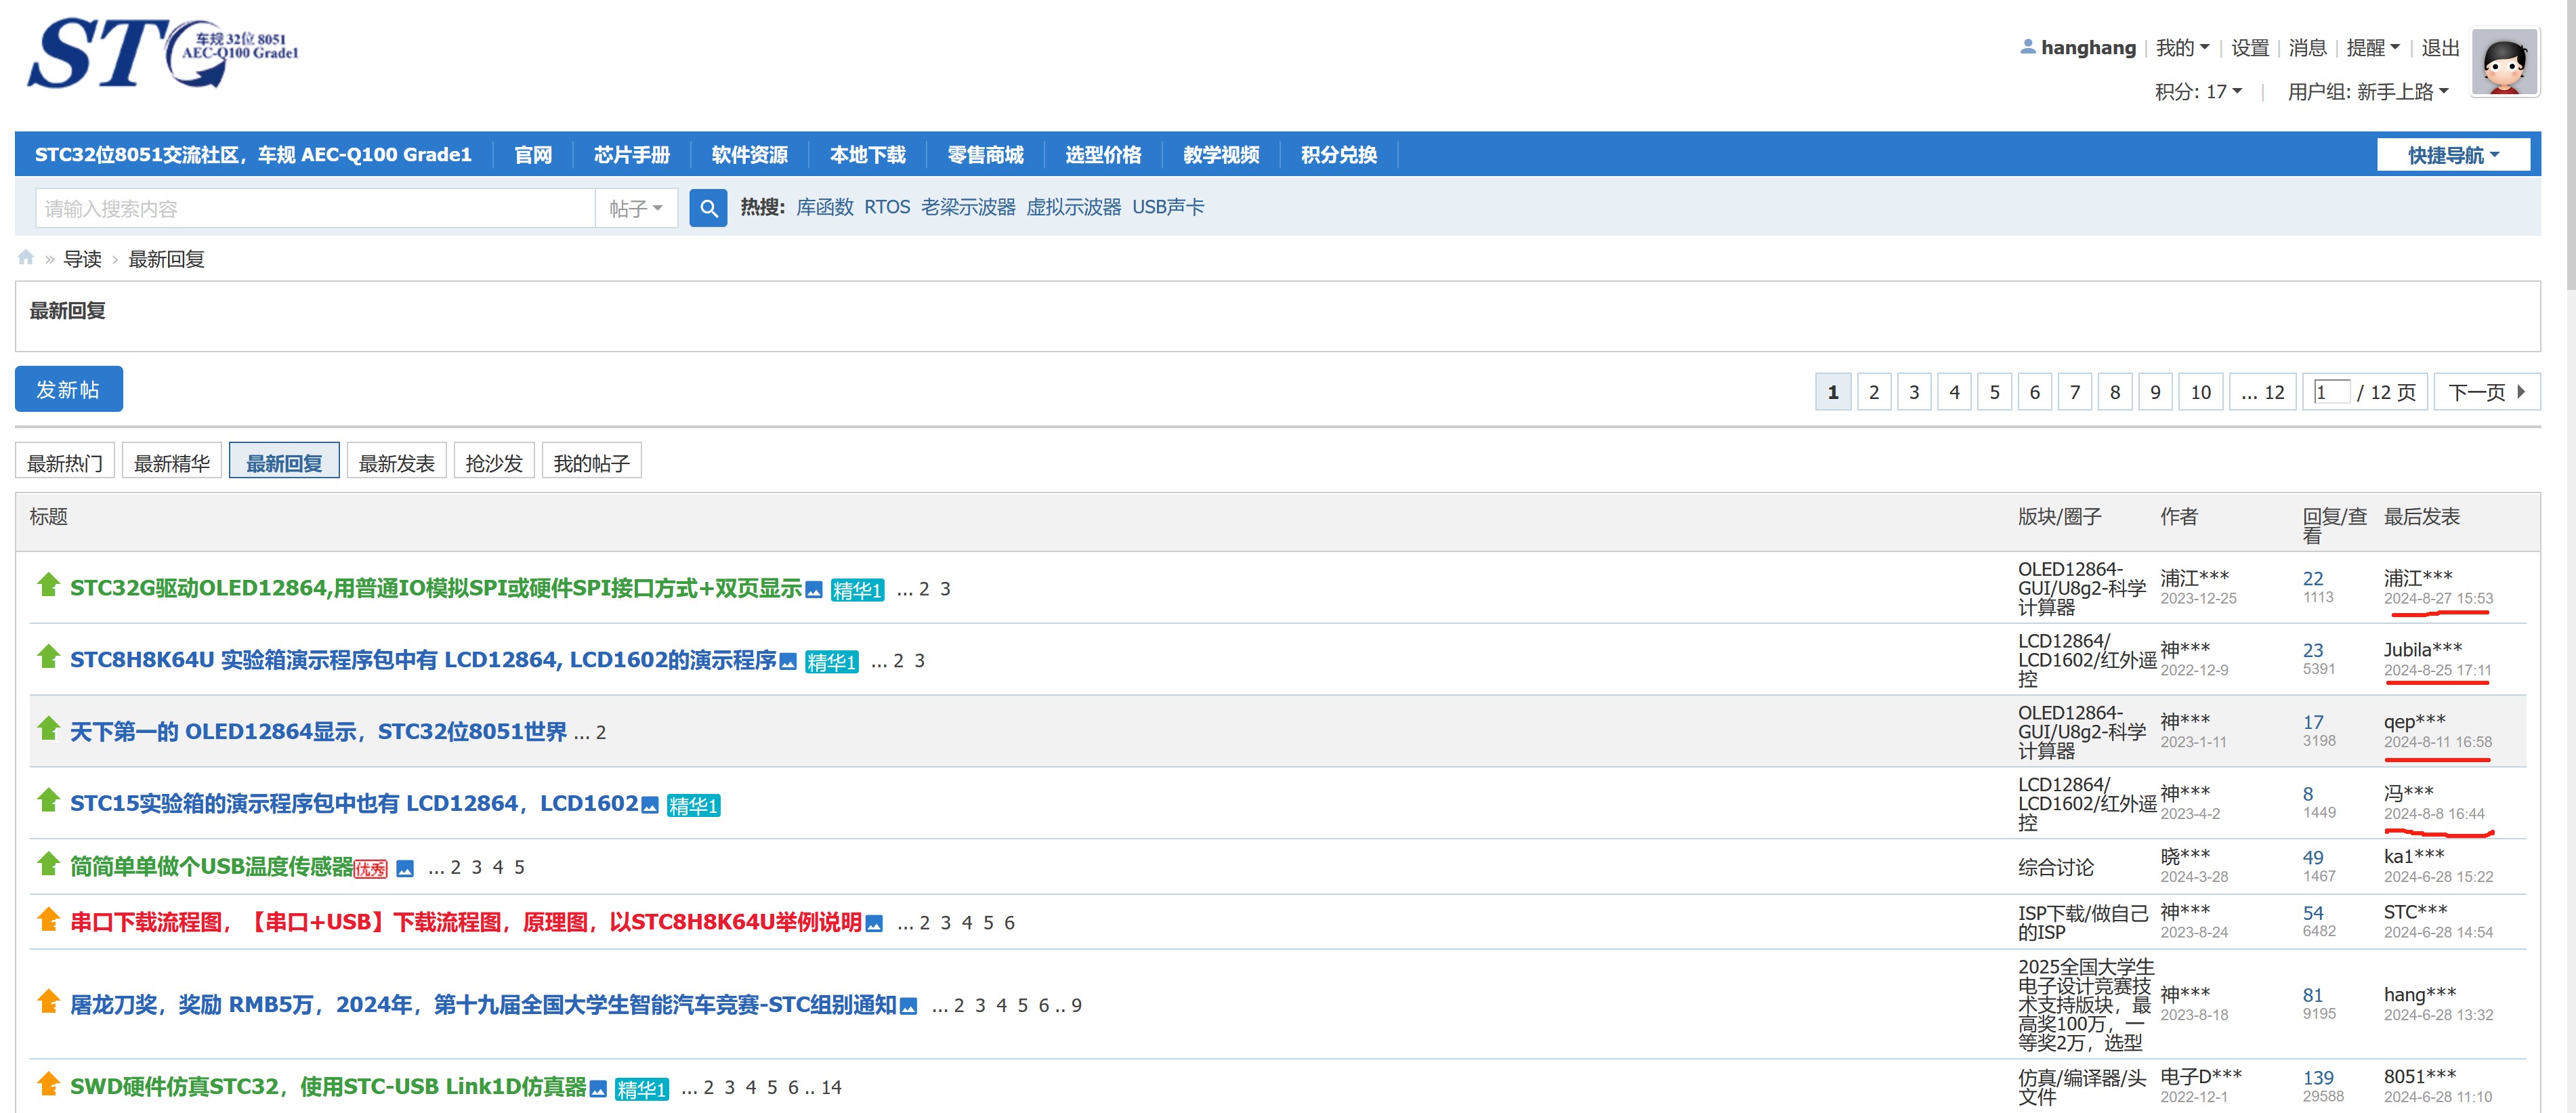Click hot search term RTOS
The height and width of the screenshot is (1113, 2576).
pyautogui.click(x=887, y=207)
